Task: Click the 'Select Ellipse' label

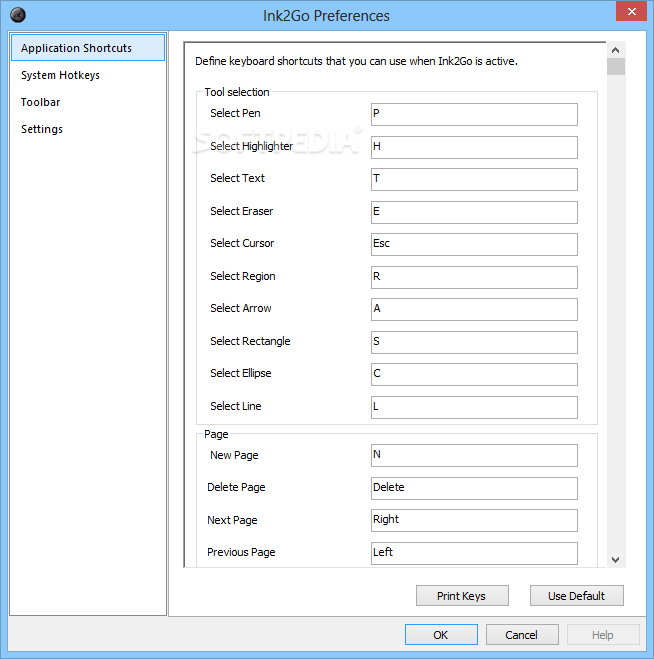Action: coord(241,373)
